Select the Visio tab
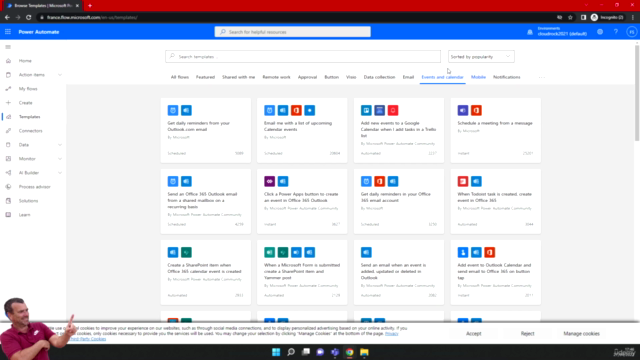Screen dimensions: 640x360 point(351,77)
